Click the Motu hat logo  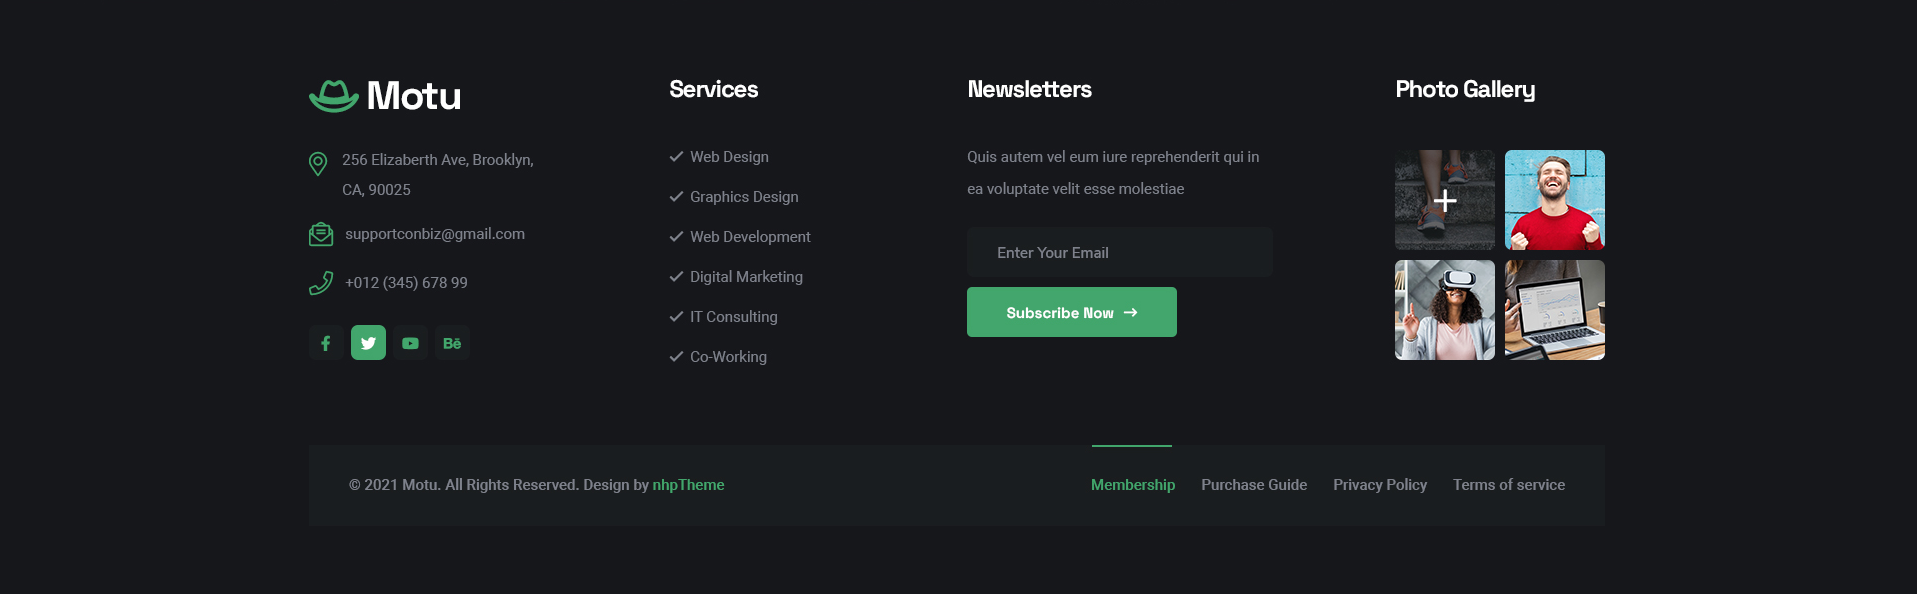pos(334,96)
